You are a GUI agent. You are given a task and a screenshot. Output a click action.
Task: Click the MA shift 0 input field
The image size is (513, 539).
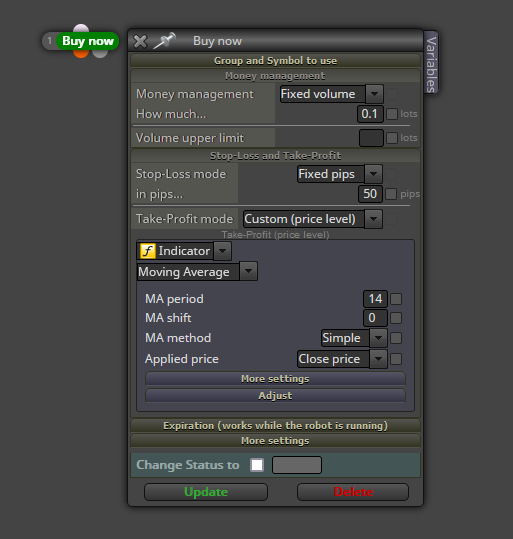pos(375,318)
